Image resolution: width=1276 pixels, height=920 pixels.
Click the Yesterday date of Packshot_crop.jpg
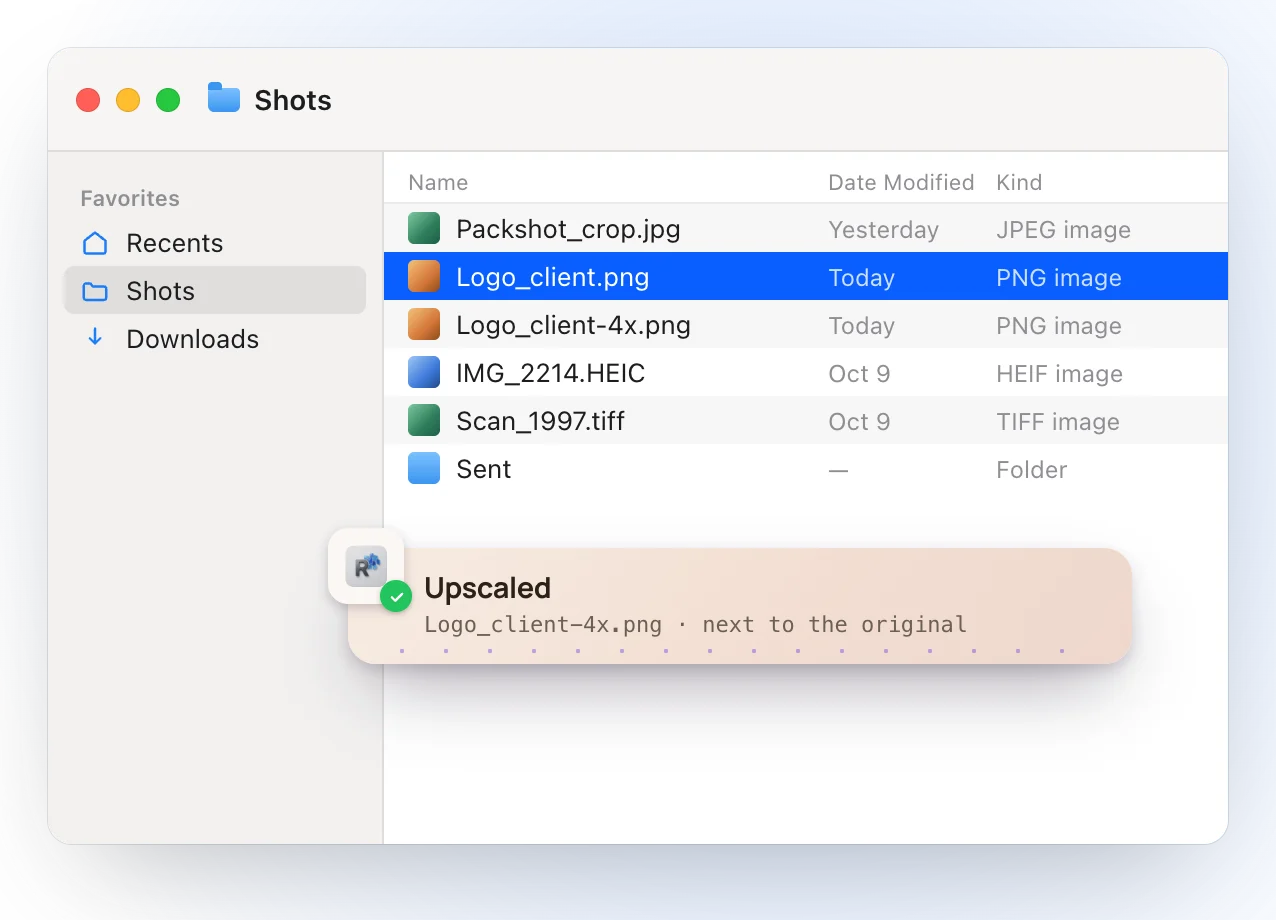884,230
